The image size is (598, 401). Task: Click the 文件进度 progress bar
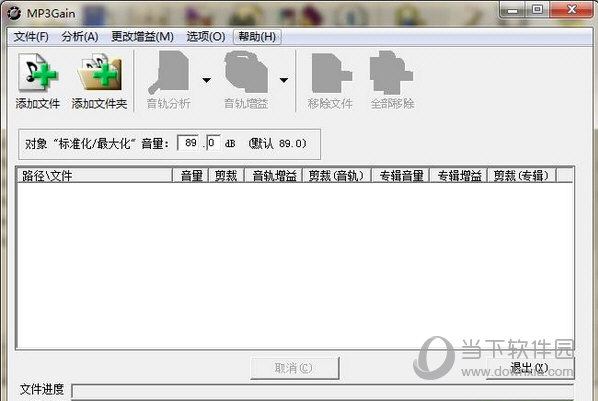(323, 391)
